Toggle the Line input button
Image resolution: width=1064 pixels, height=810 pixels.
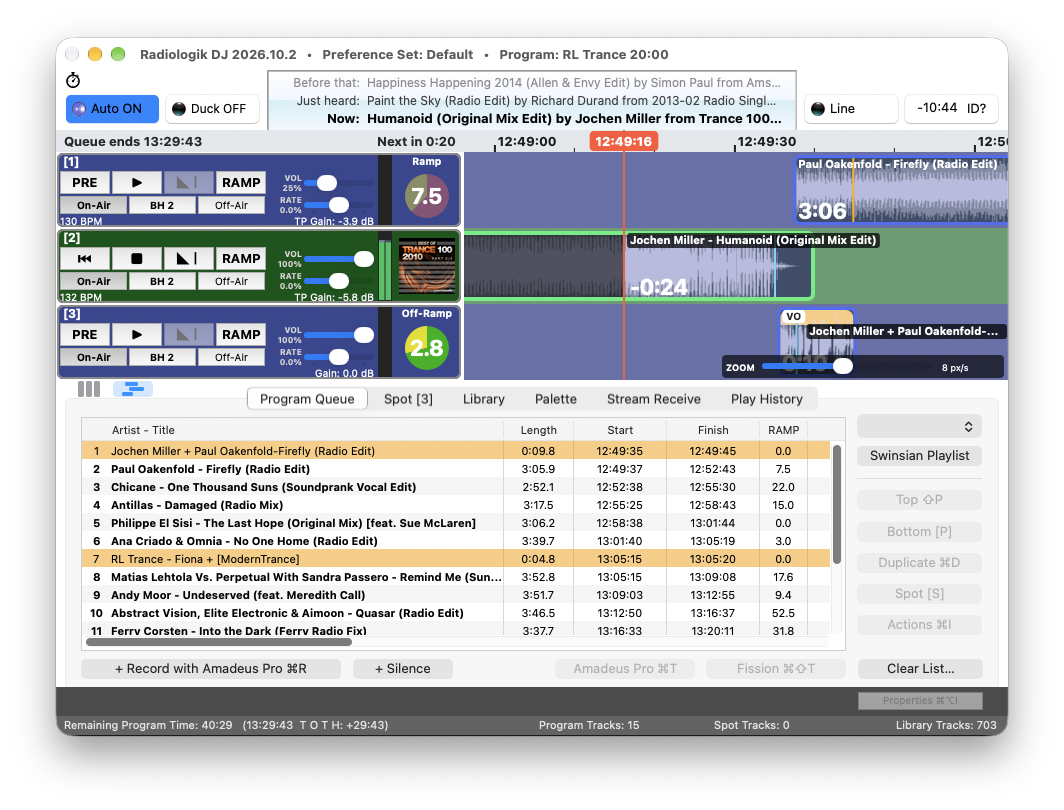851,109
